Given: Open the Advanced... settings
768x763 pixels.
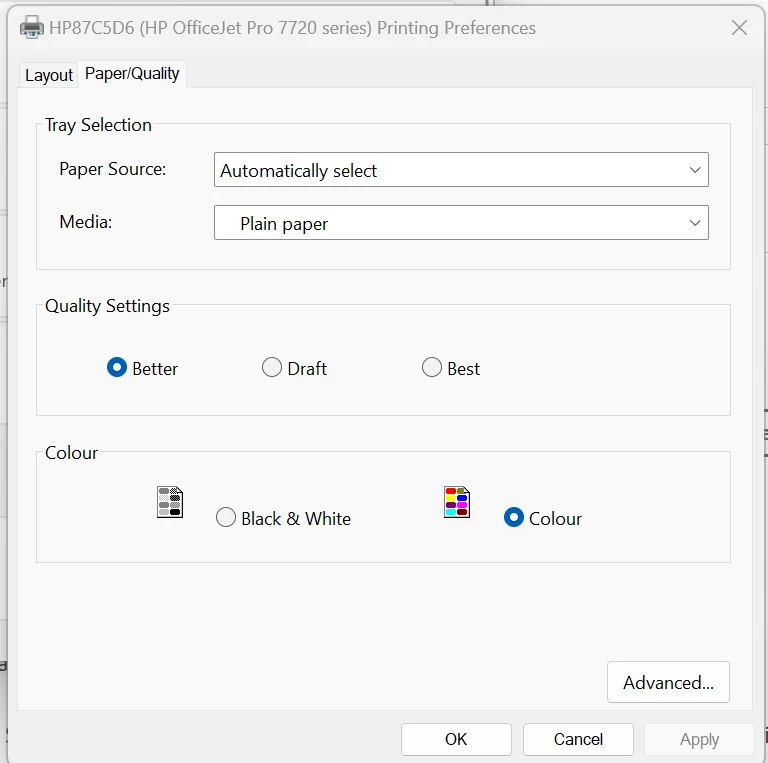Looking at the screenshot, I should pyautogui.click(x=668, y=682).
